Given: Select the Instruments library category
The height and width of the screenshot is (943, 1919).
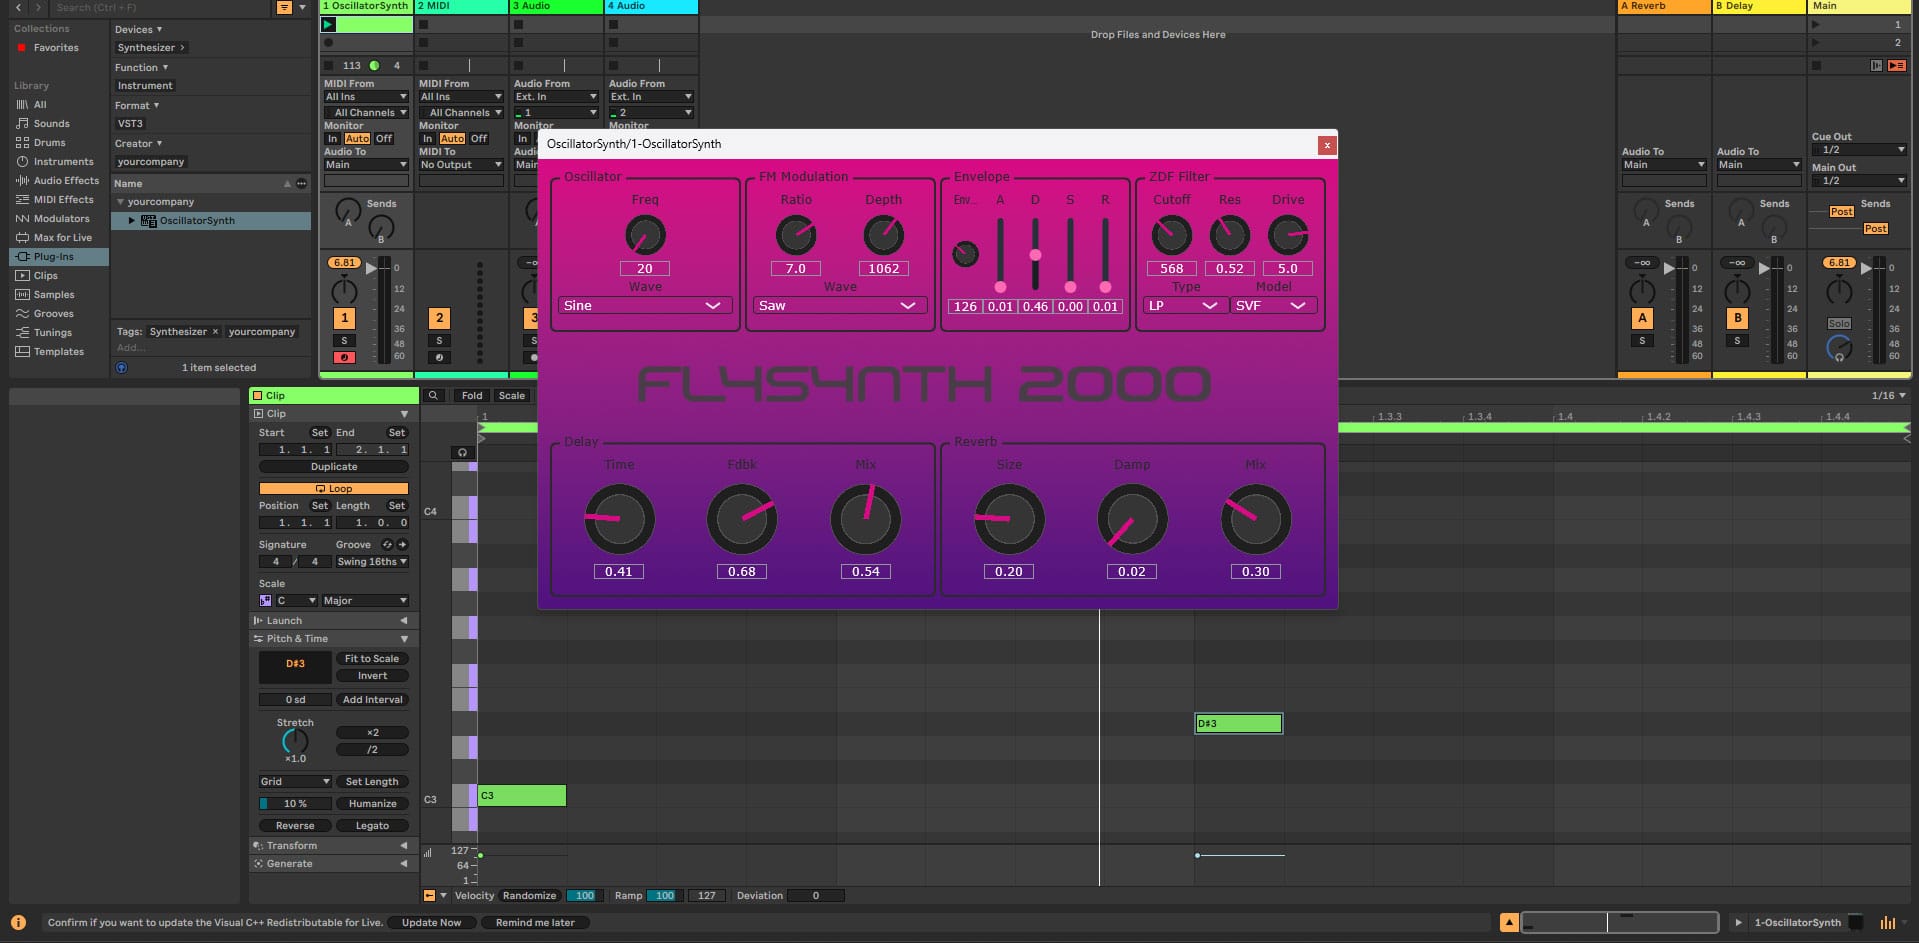Looking at the screenshot, I should tap(63, 162).
